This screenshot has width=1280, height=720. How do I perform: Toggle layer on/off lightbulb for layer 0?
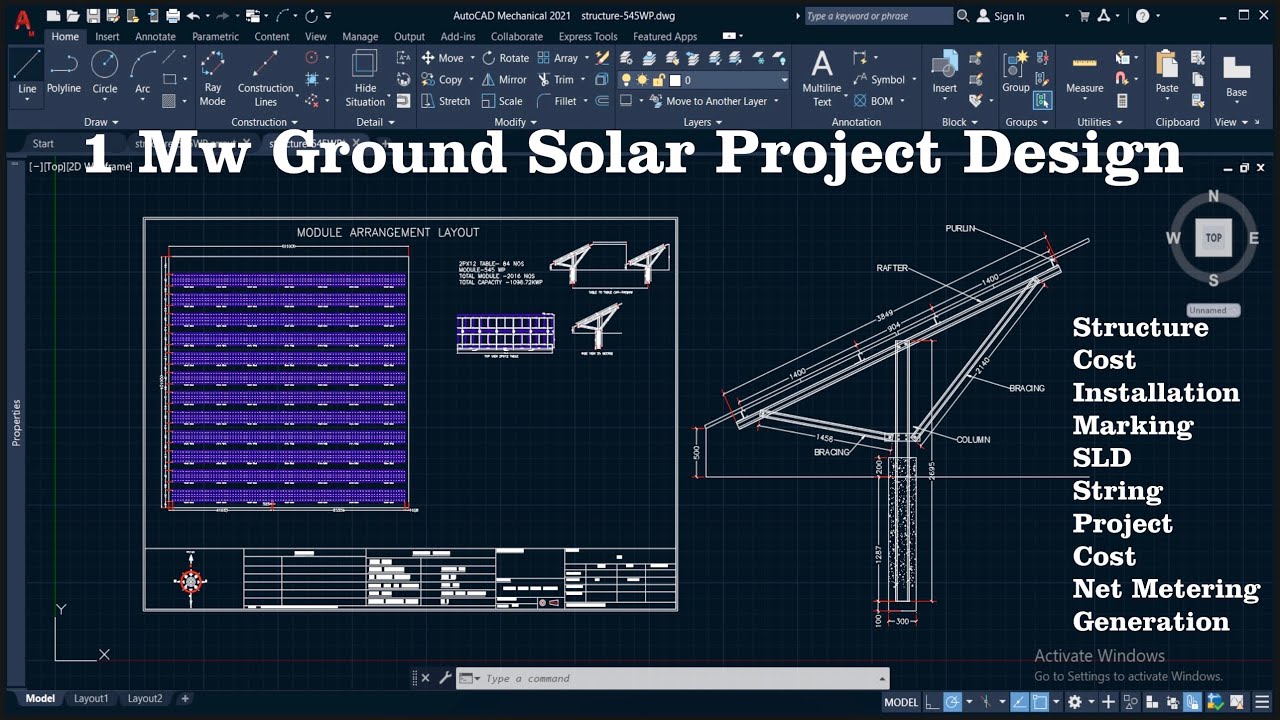coord(626,80)
